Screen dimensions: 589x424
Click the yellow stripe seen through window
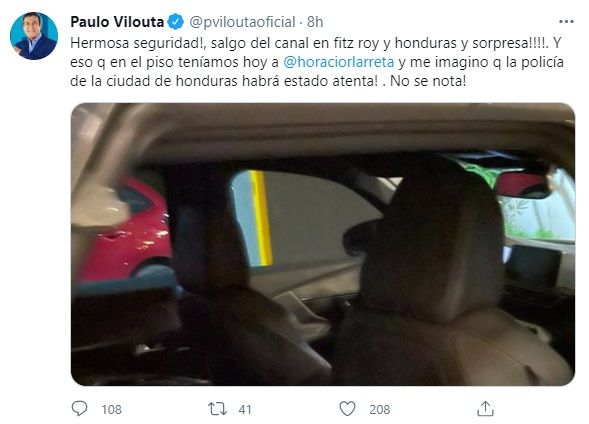click(261, 218)
